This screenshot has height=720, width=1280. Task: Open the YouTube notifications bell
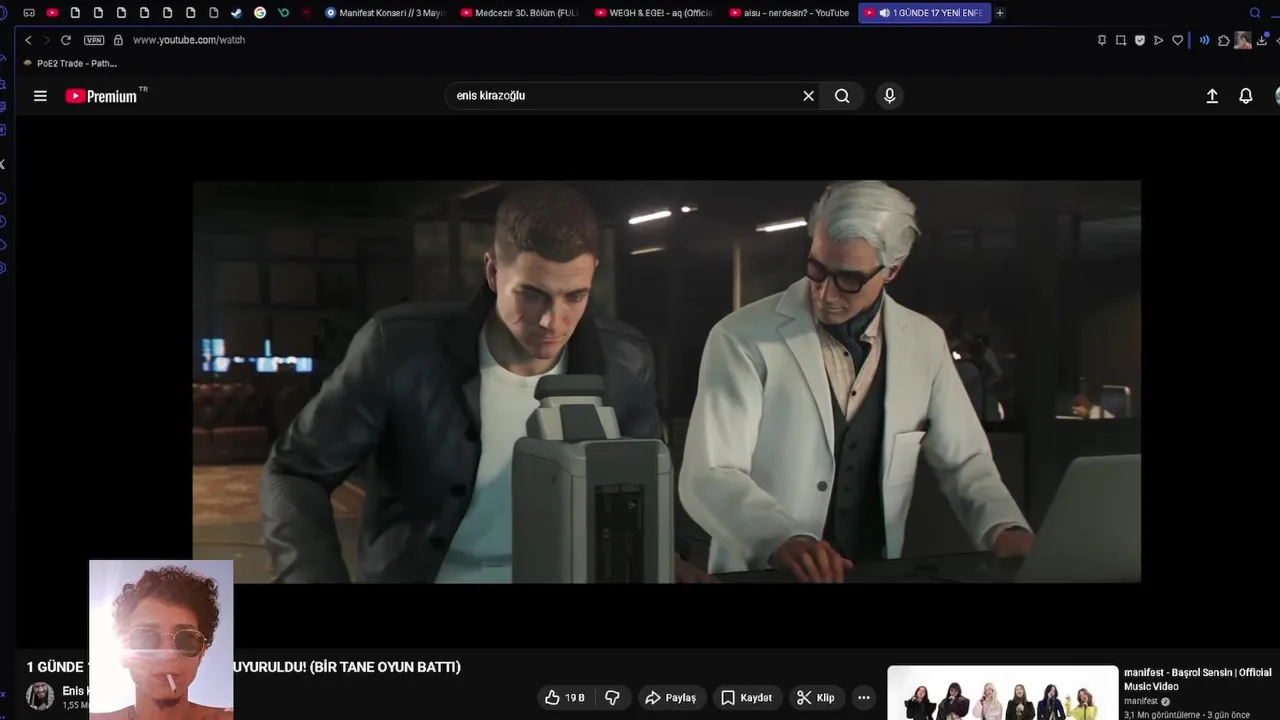tap(1246, 96)
